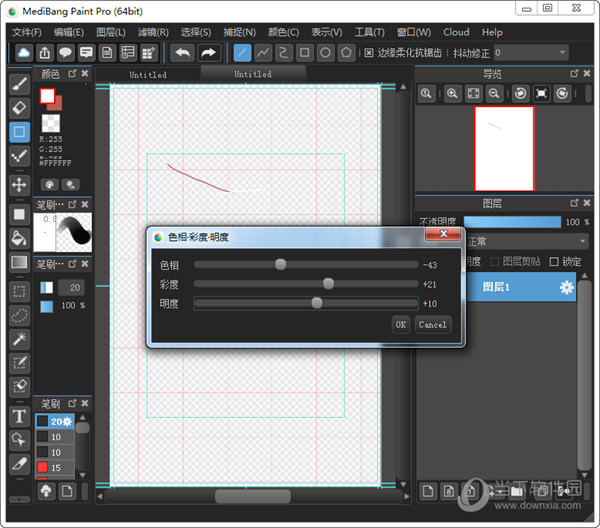Screen dimensions: 600x528
Task: Switch to the first Untitled tab
Action: 148,75
